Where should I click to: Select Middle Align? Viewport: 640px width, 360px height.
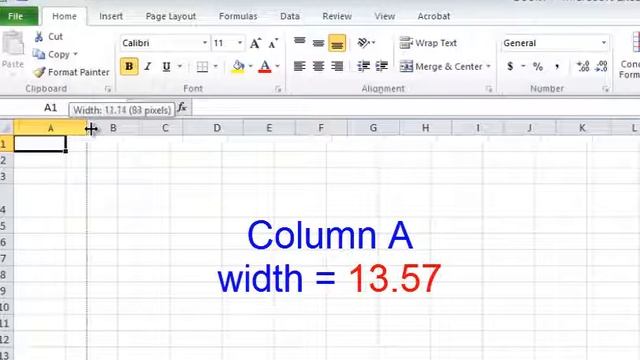[x=318, y=42]
